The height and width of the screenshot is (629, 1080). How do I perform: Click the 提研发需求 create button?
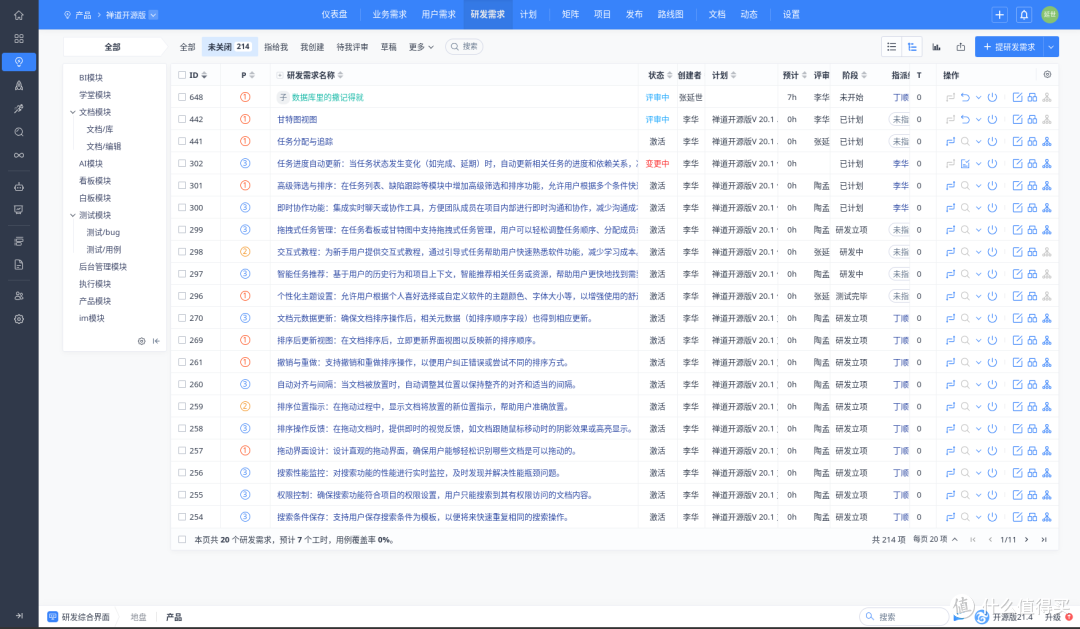(1010, 47)
